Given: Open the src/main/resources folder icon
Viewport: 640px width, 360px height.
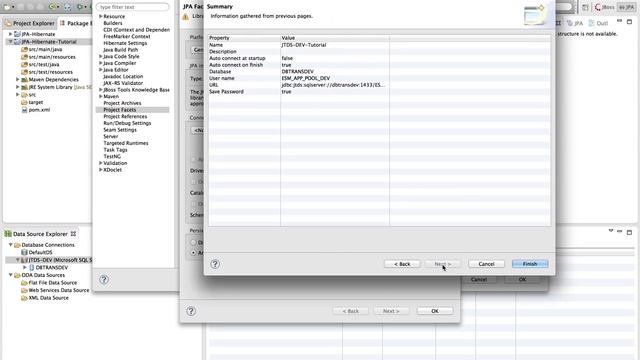Looking at the screenshot, I should 24,57.
